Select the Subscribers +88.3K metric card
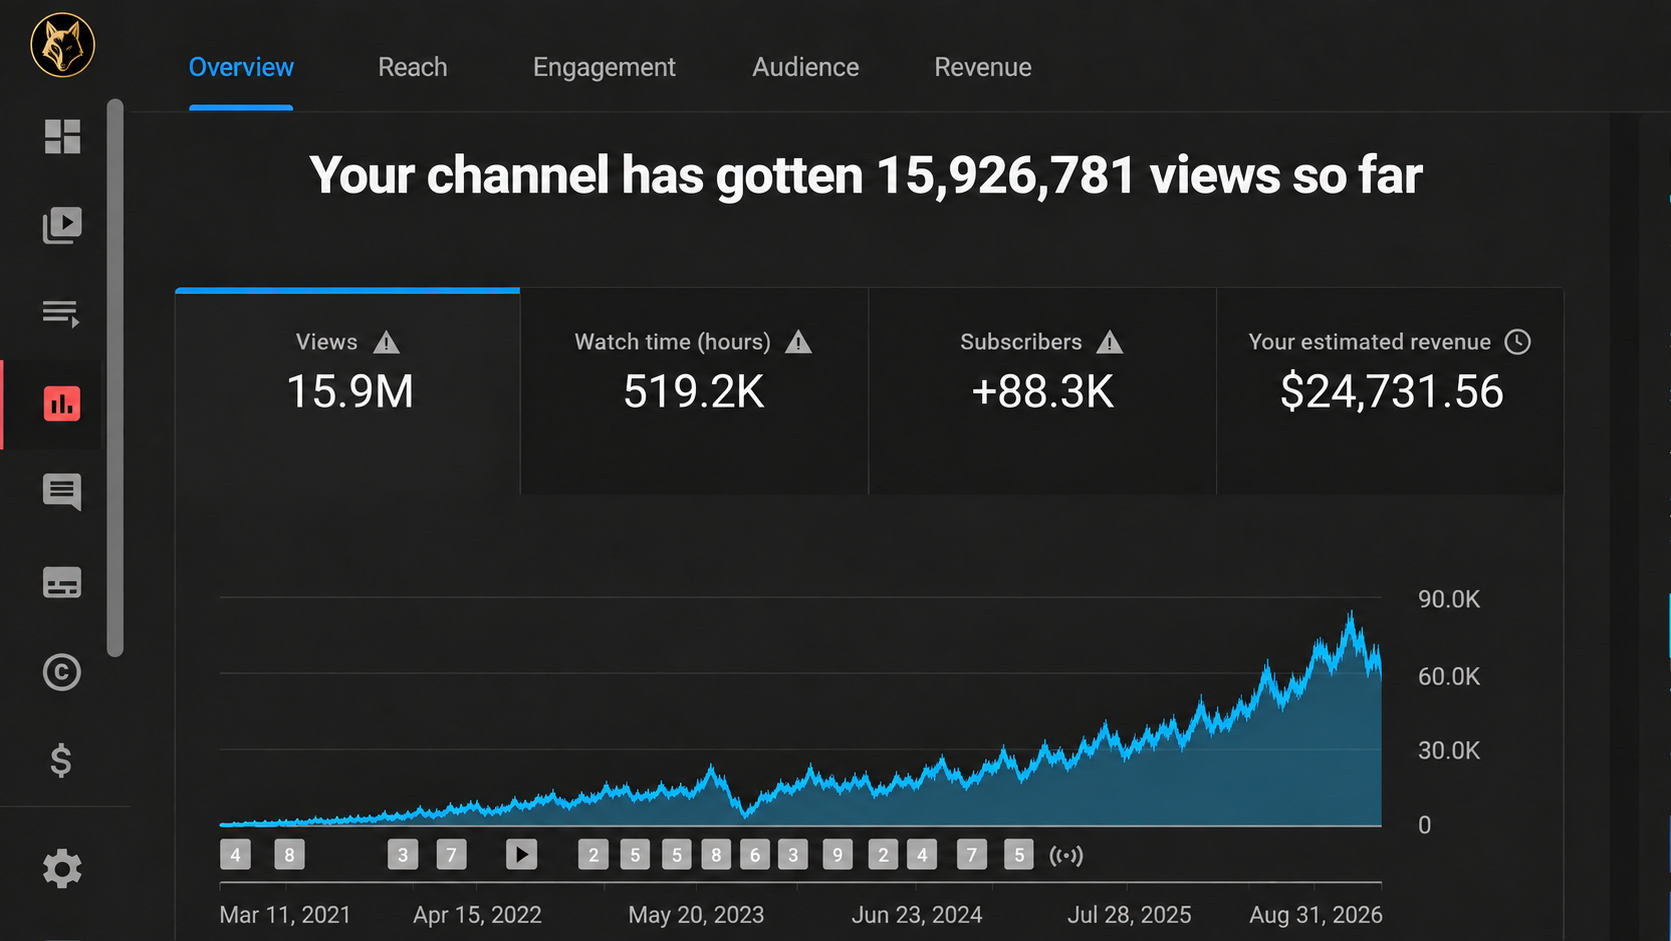 click(x=1042, y=391)
